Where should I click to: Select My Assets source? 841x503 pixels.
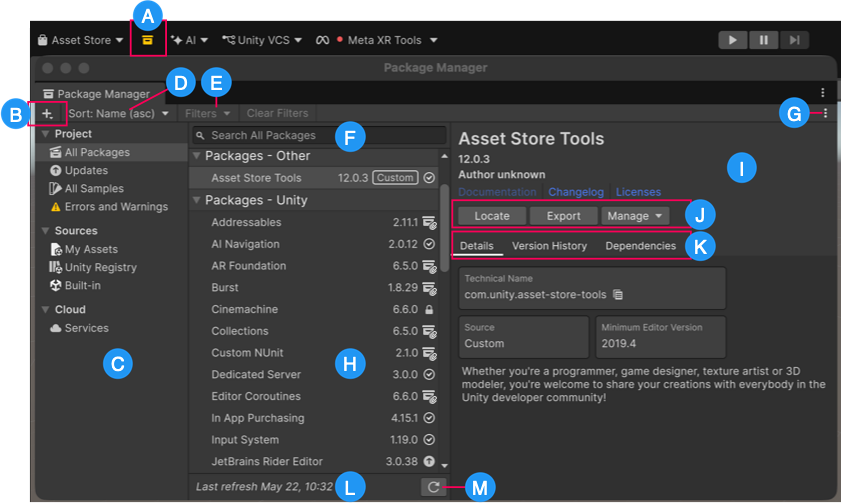click(x=111, y=249)
